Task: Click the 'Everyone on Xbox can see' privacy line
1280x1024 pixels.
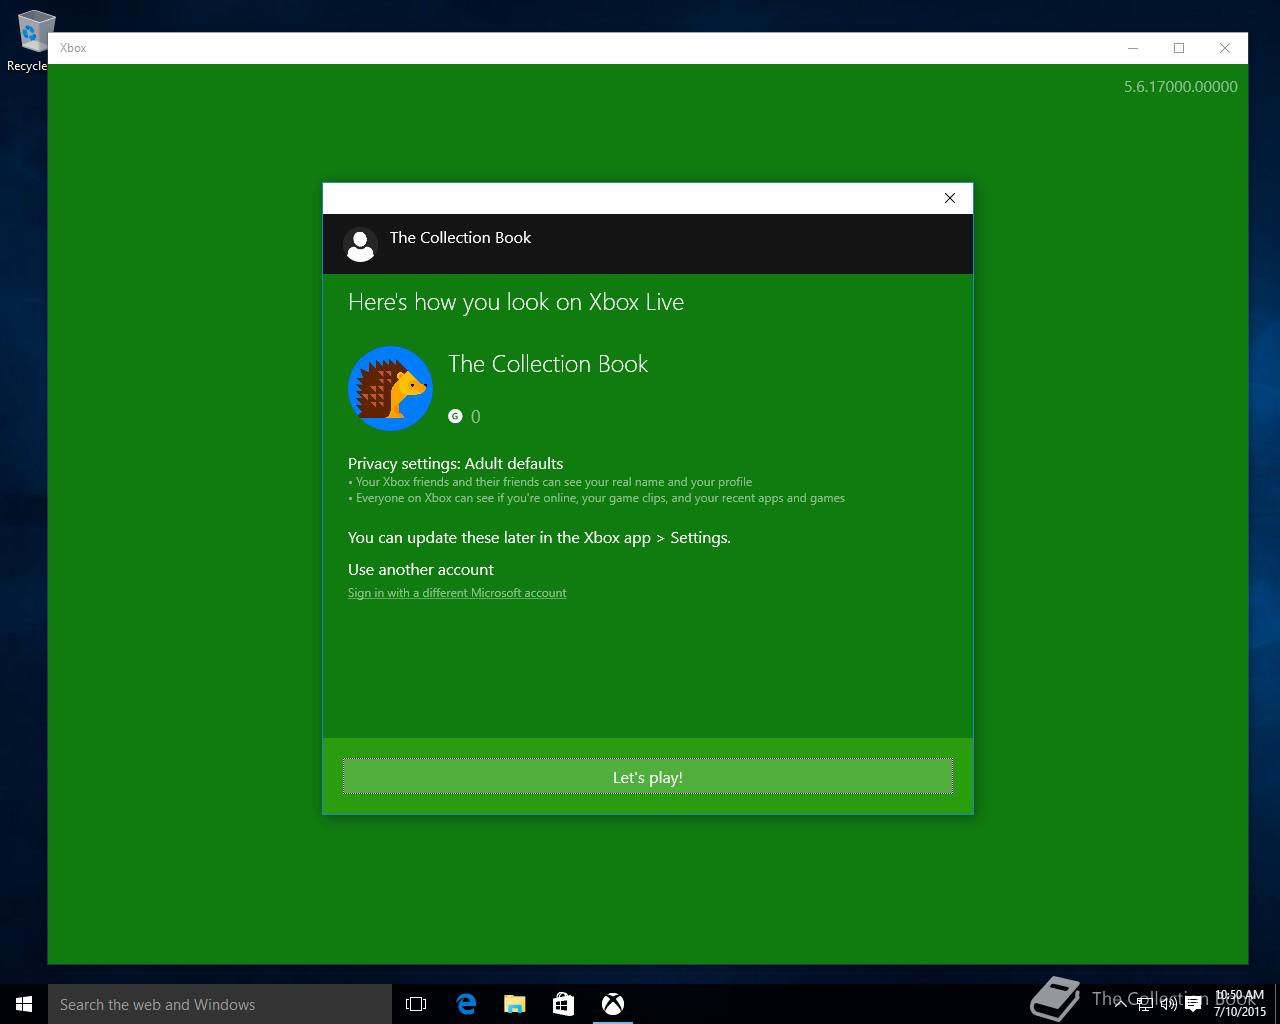Action: (x=596, y=498)
